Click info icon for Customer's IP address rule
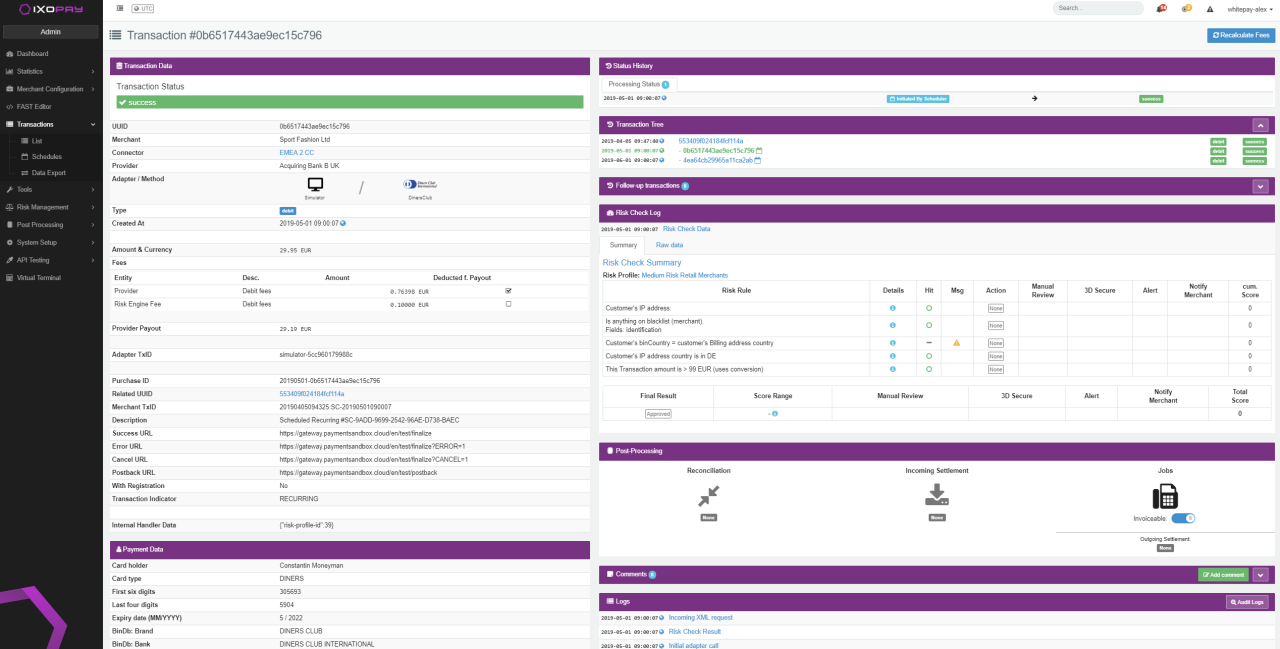The height and width of the screenshot is (649, 1280). coord(892,308)
